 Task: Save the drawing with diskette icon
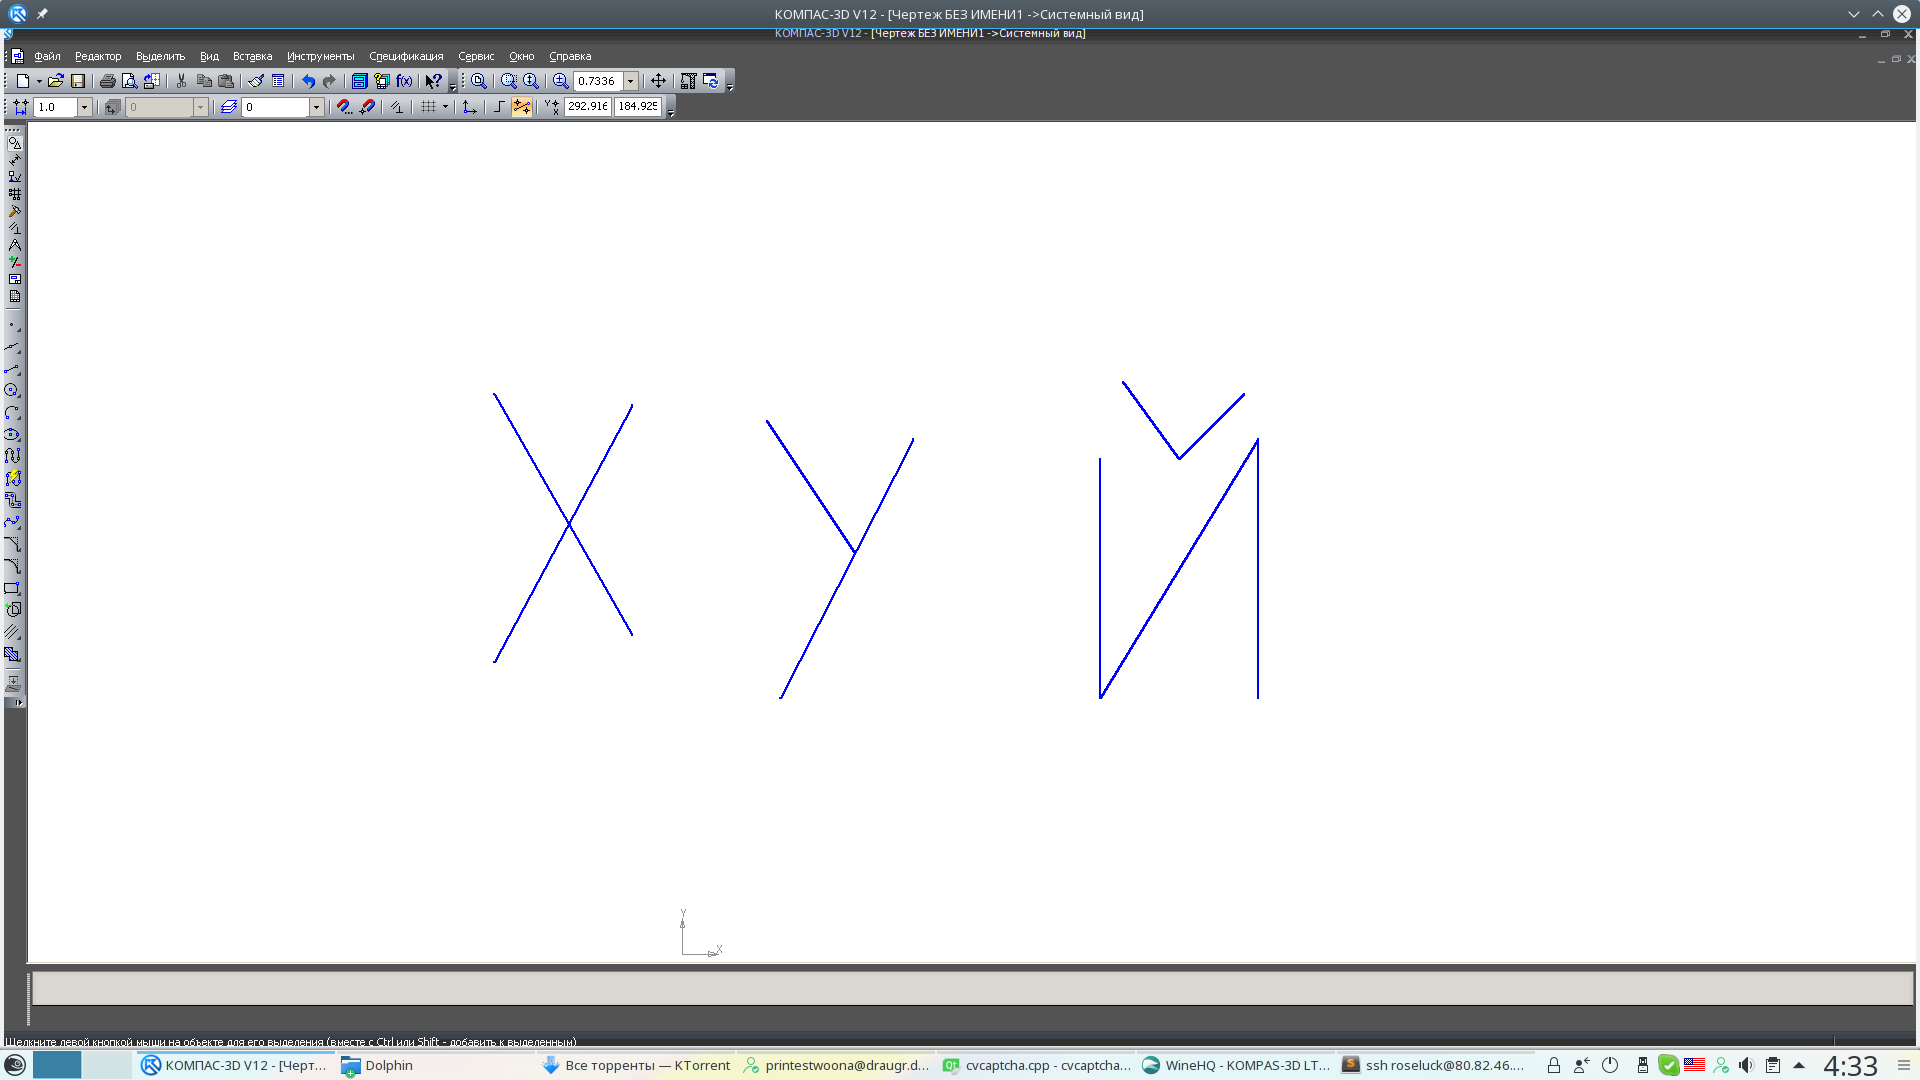(x=78, y=81)
